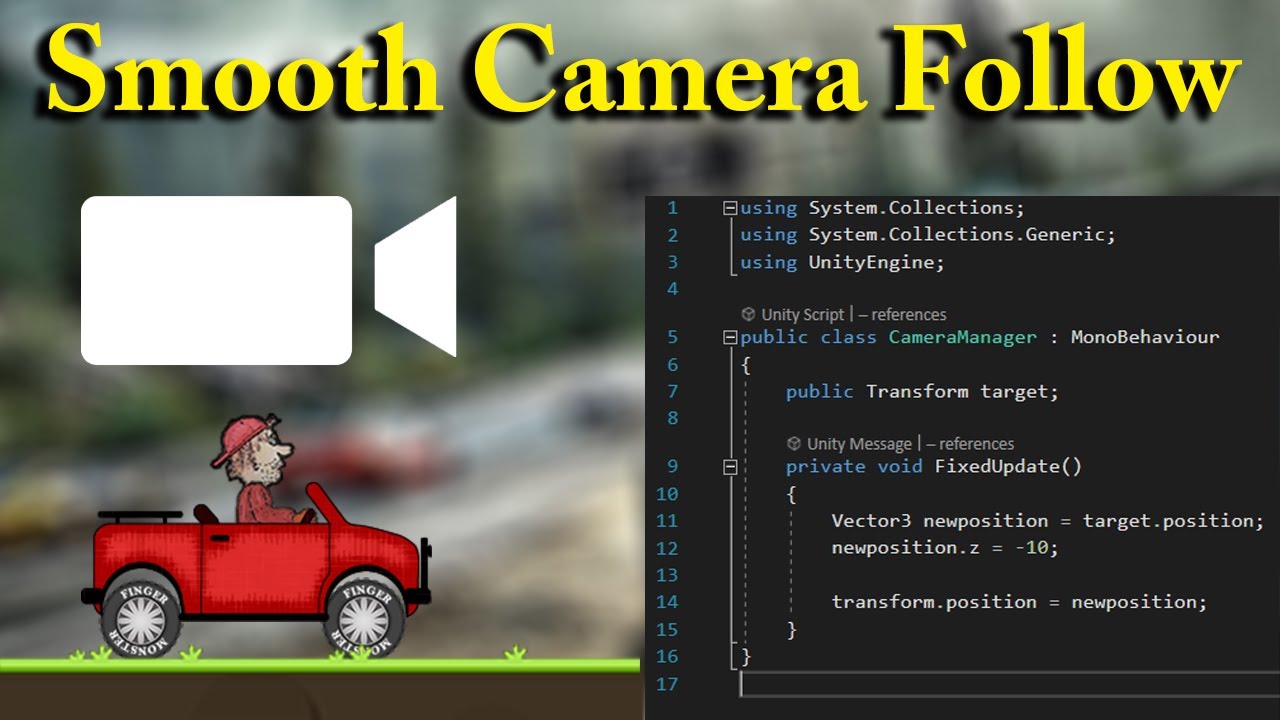Click 'newposition.z = -10;' line

coord(945,548)
